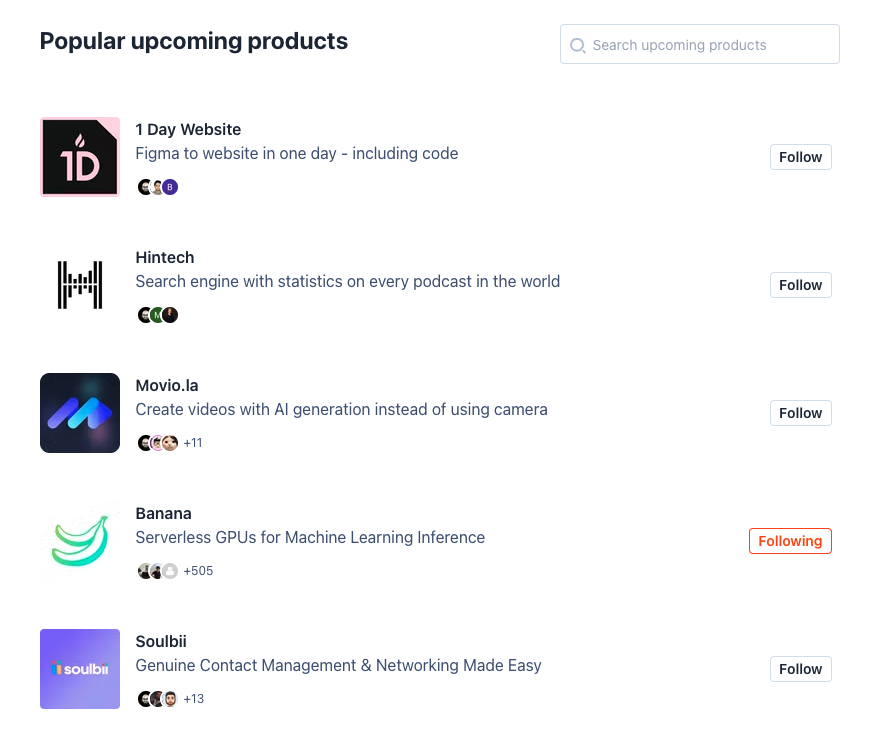Focus the Search upcoming products field
The image size is (871, 744).
[710, 45]
